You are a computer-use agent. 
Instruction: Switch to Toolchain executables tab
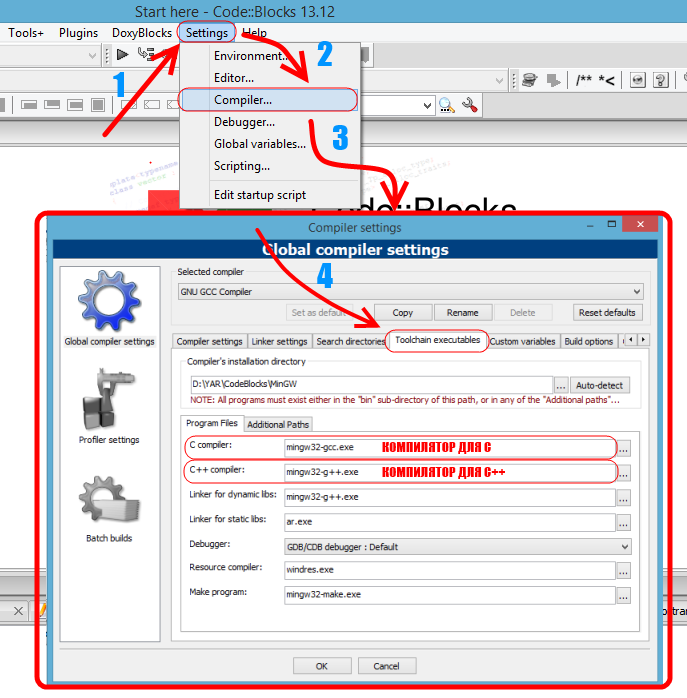pyautogui.click(x=437, y=340)
